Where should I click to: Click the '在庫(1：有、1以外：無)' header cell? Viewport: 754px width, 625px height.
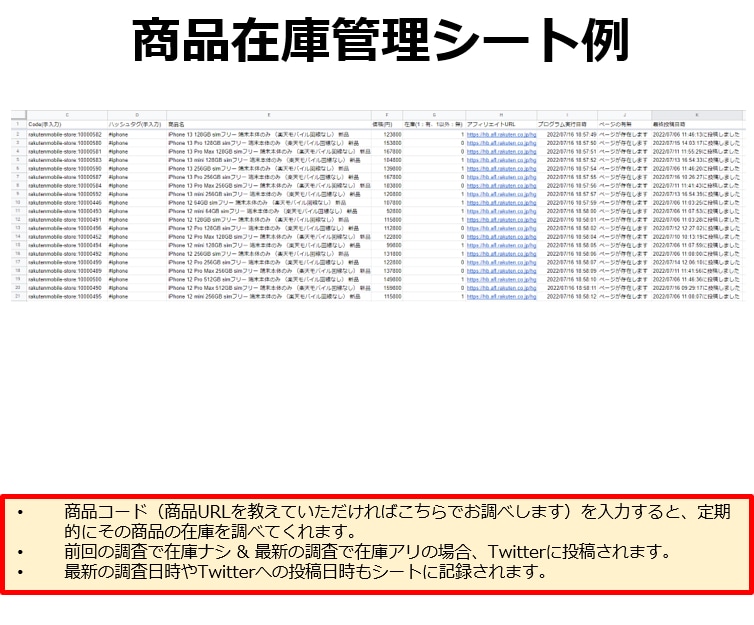click(434, 125)
